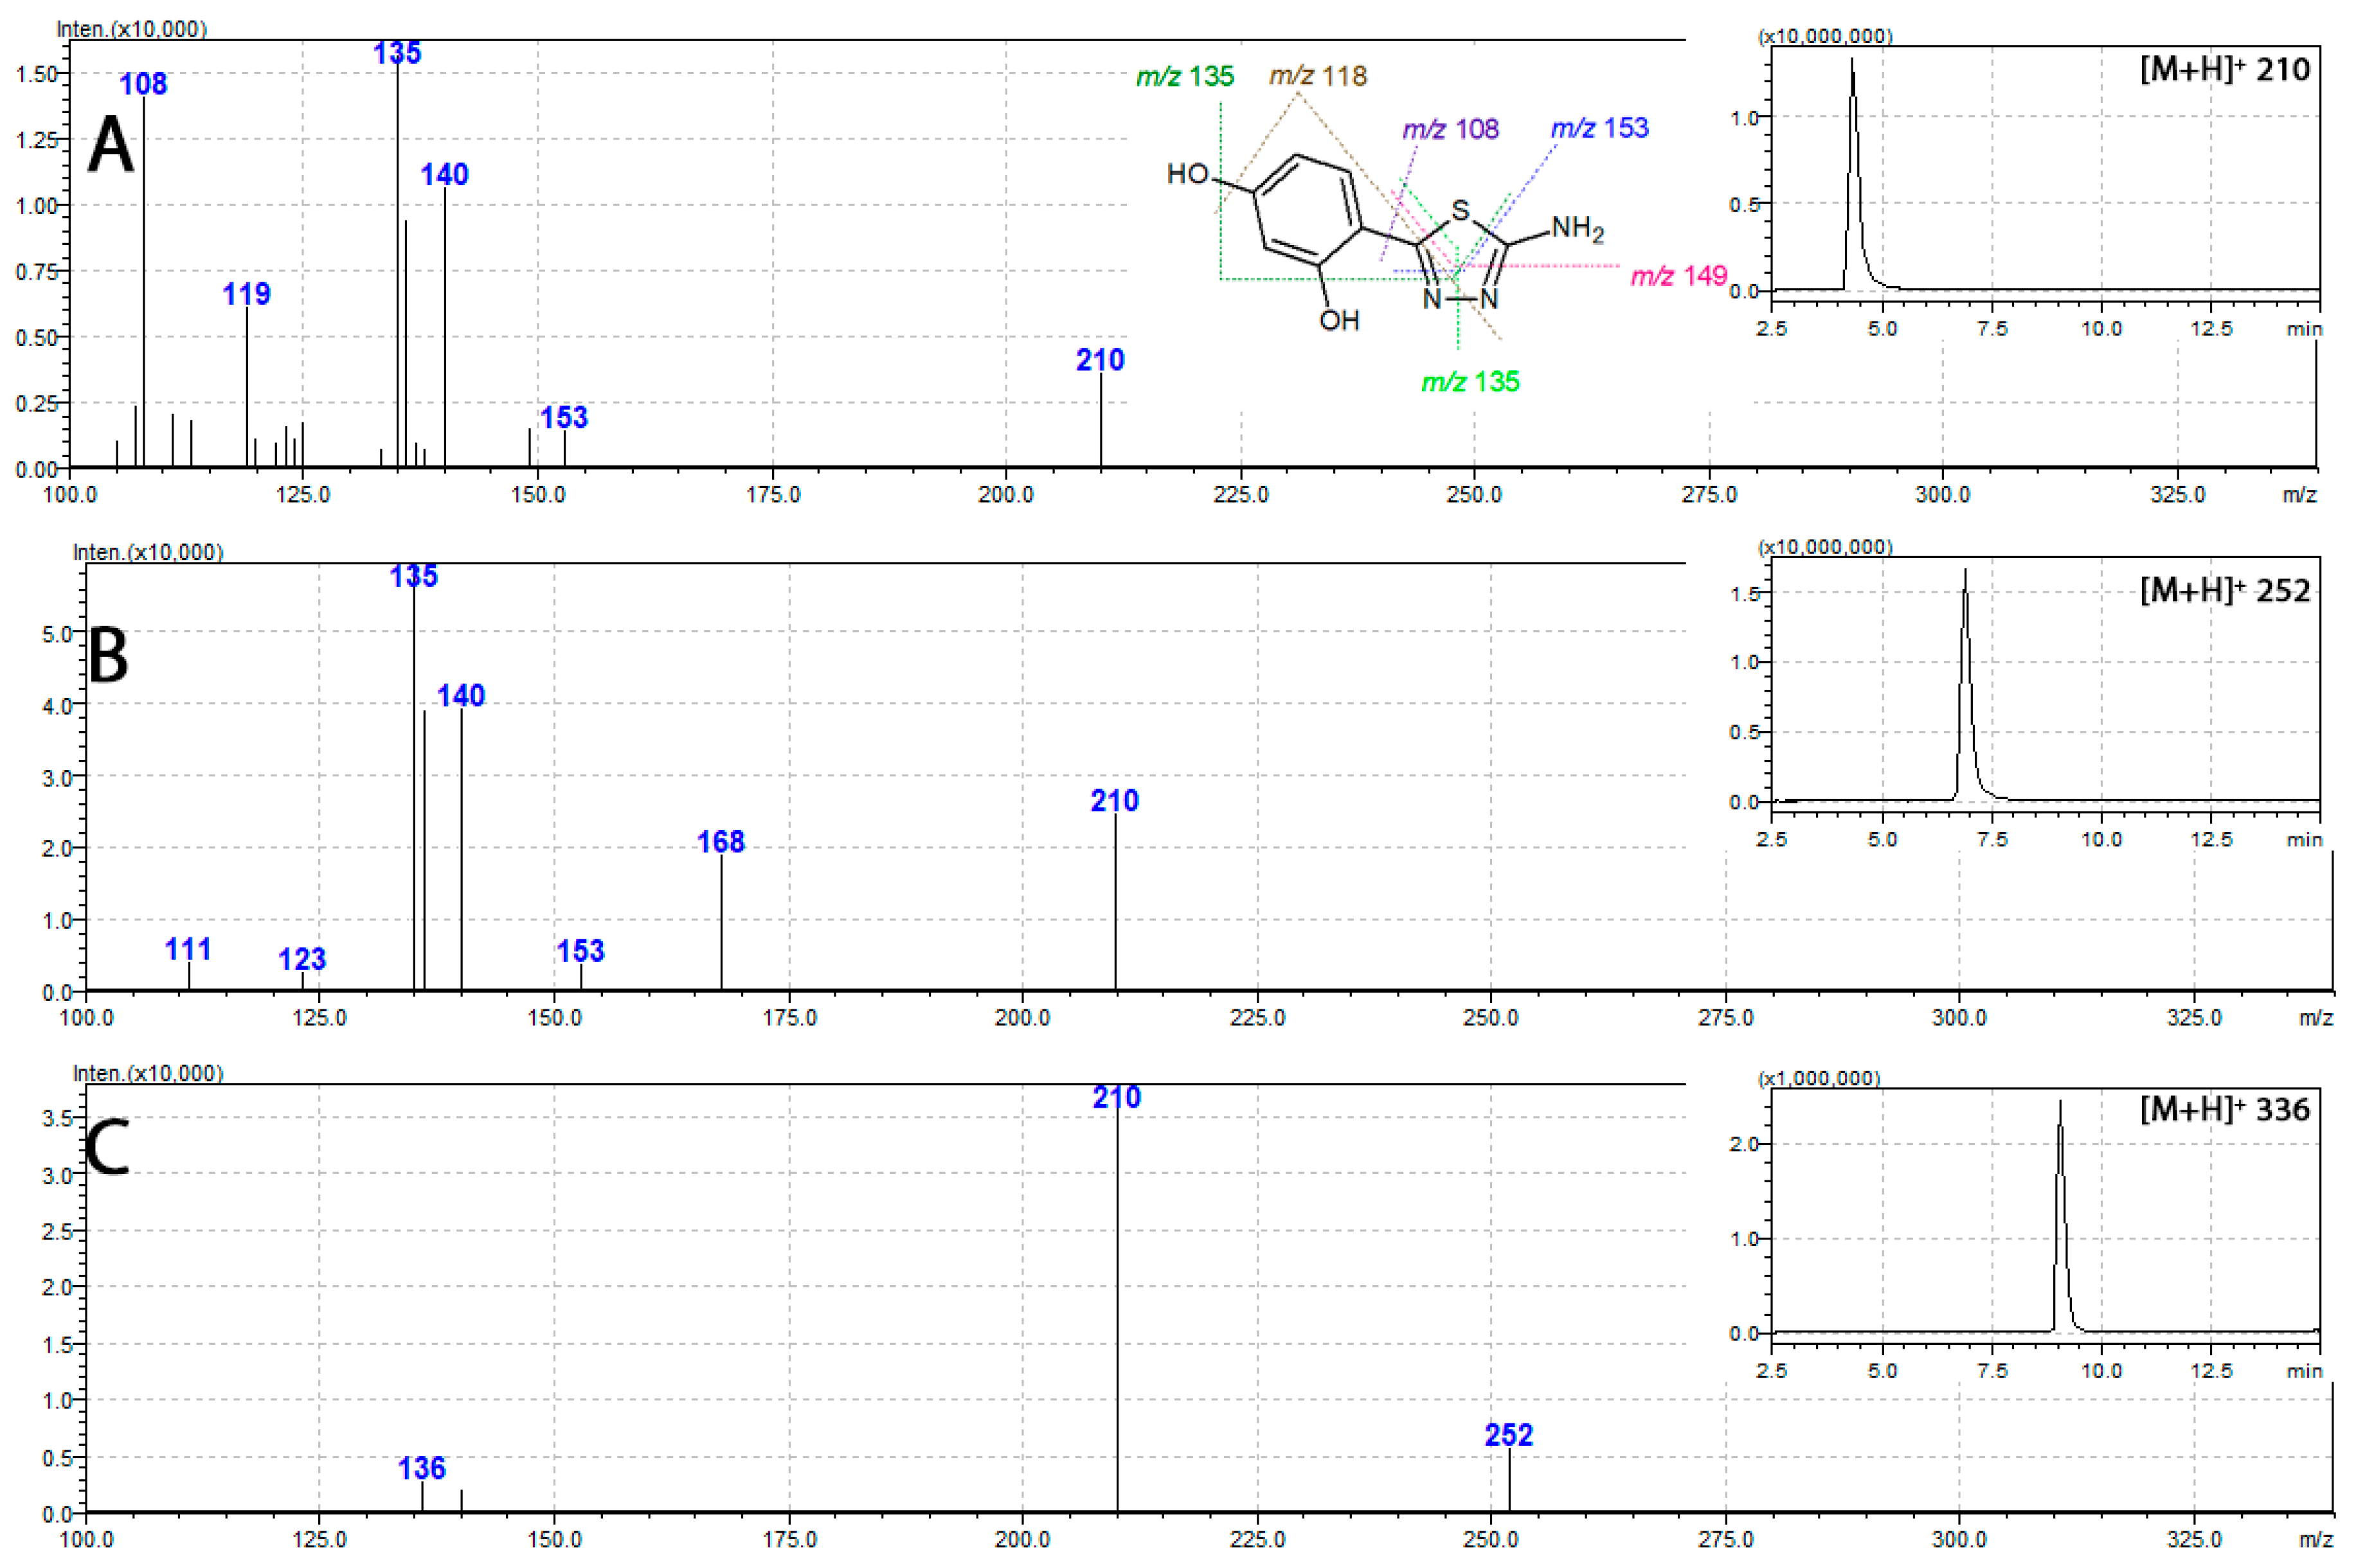Image resolution: width=2356 pixels, height=1568 pixels.
Task: Click the m/z 149 structure annotation
Action: (1679, 277)
